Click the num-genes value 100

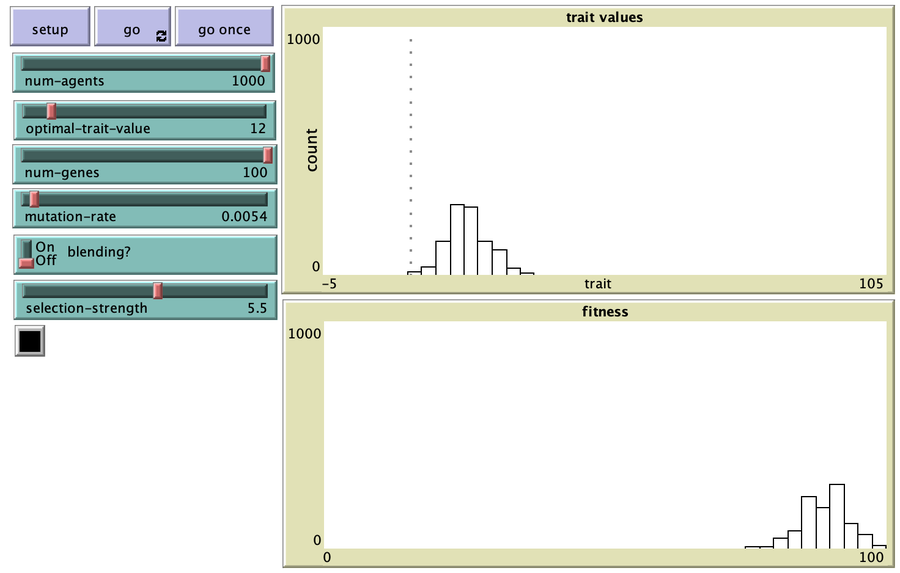click(x=255, y=172)
